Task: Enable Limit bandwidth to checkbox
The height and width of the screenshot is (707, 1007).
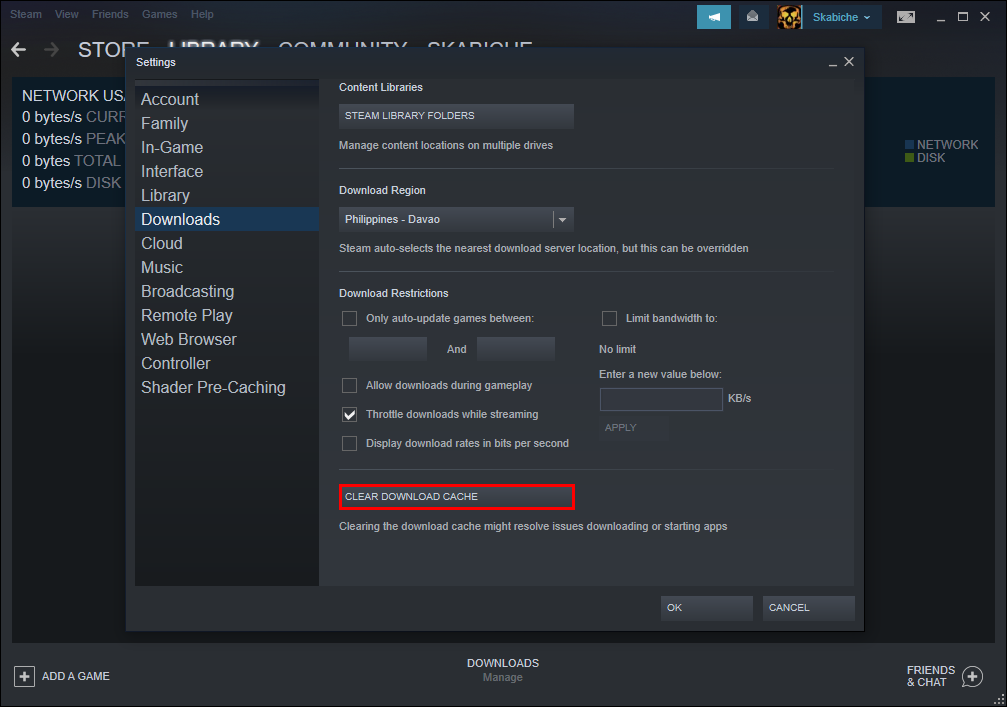Action: pos(609,319)
